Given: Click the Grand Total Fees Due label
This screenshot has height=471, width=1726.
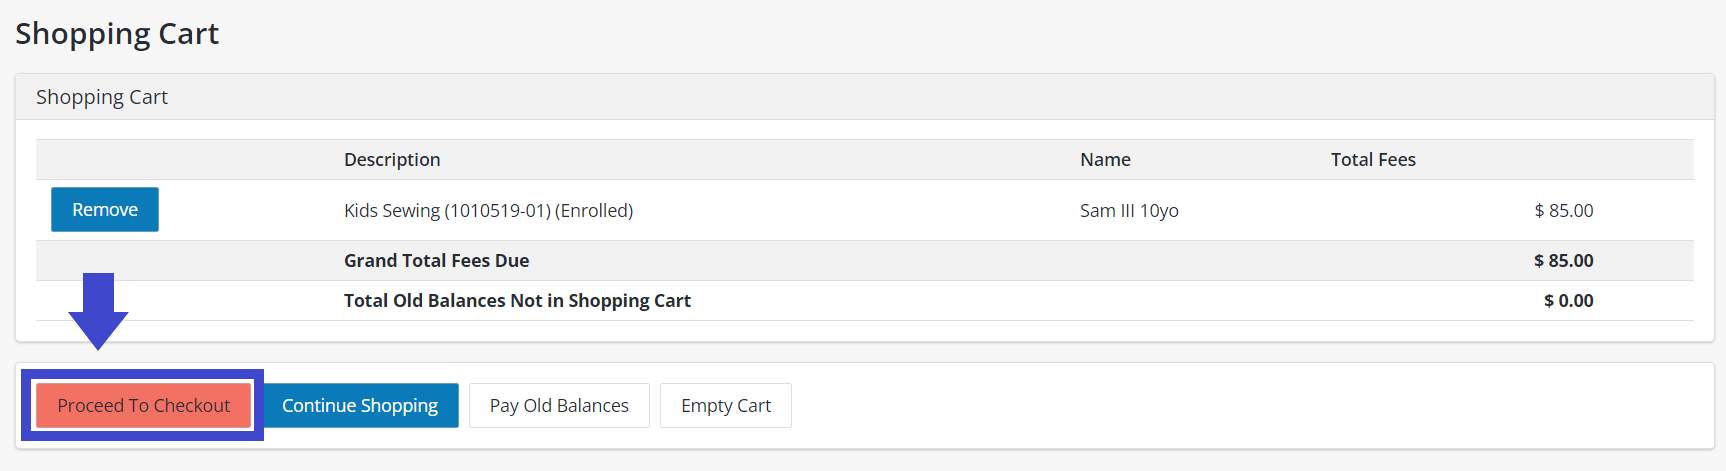Looking at the screenshot, I should click(x=436, y=261).
